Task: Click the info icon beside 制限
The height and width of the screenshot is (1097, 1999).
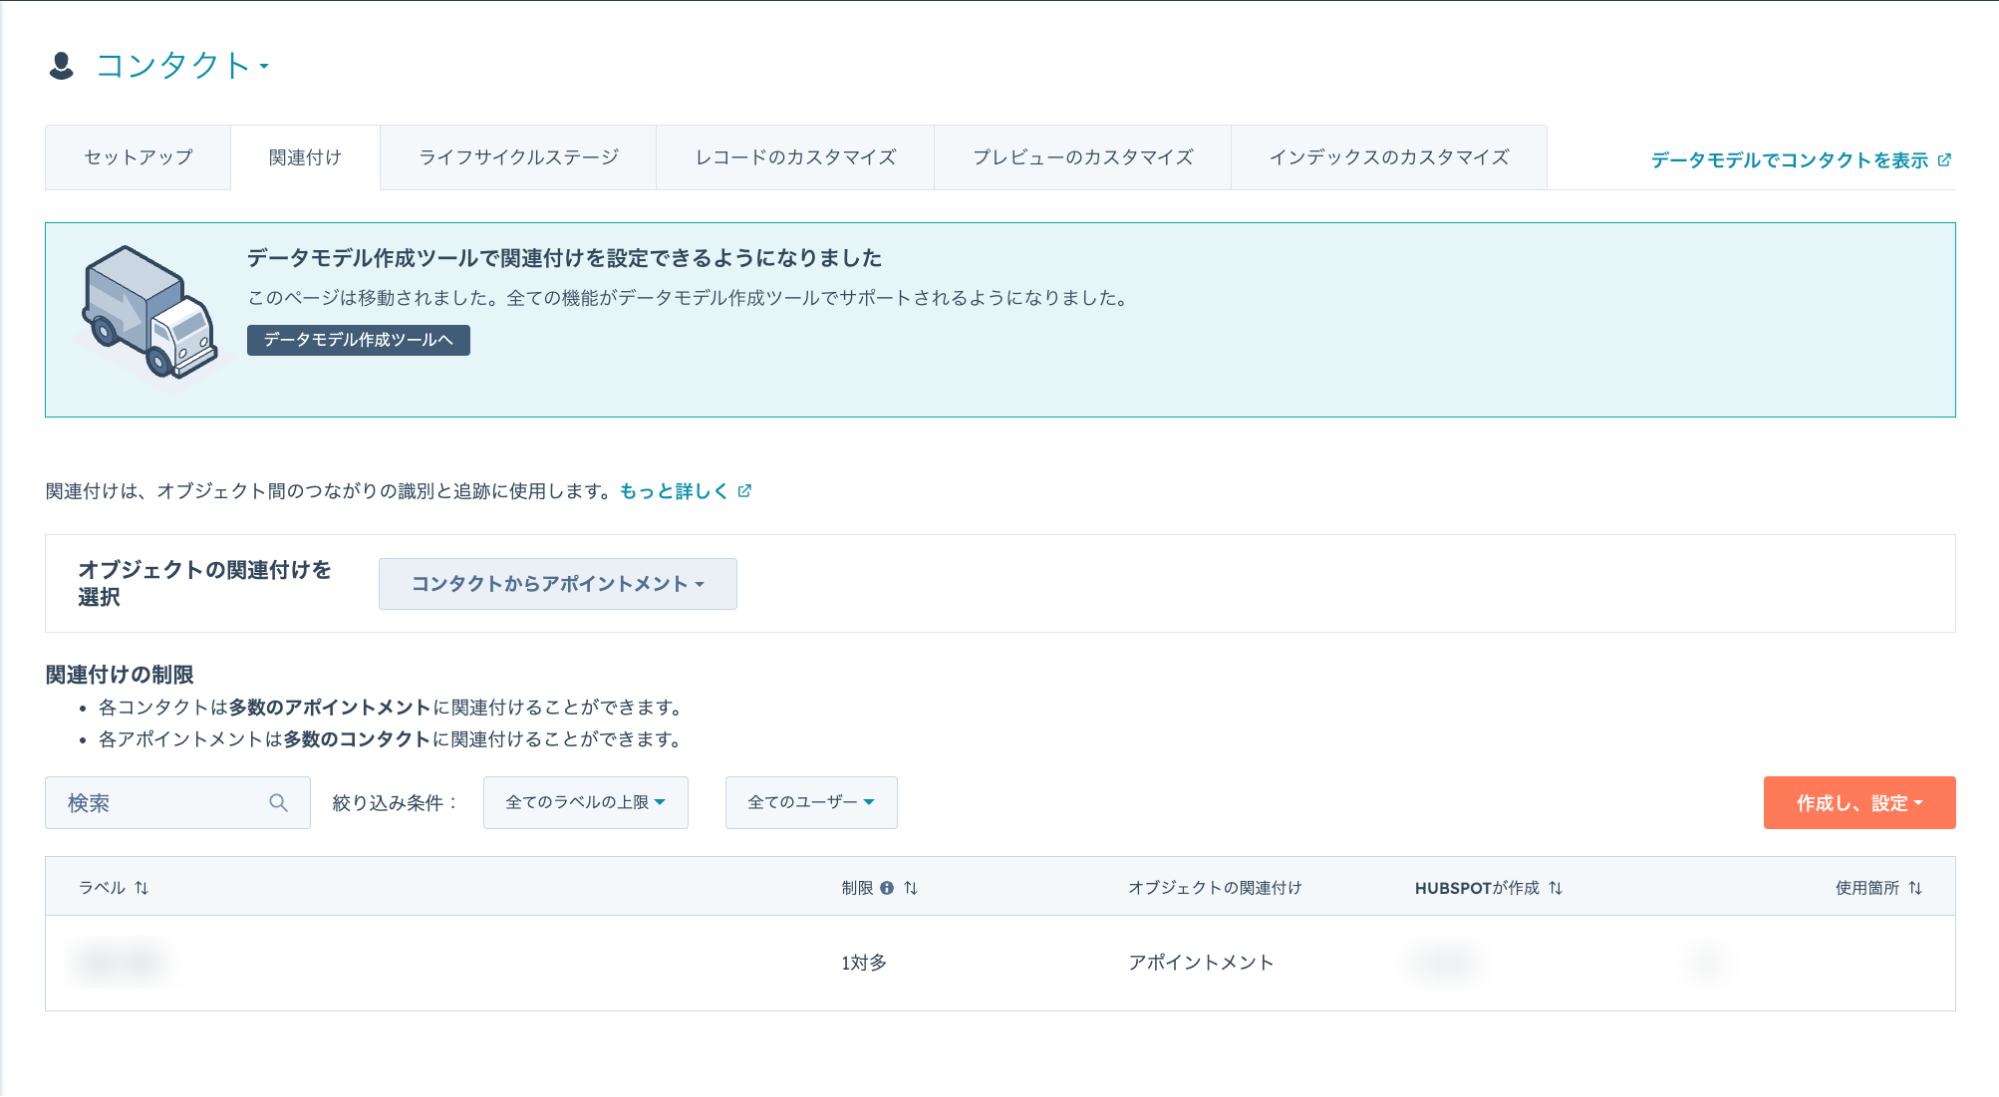Action: point(887,888)
